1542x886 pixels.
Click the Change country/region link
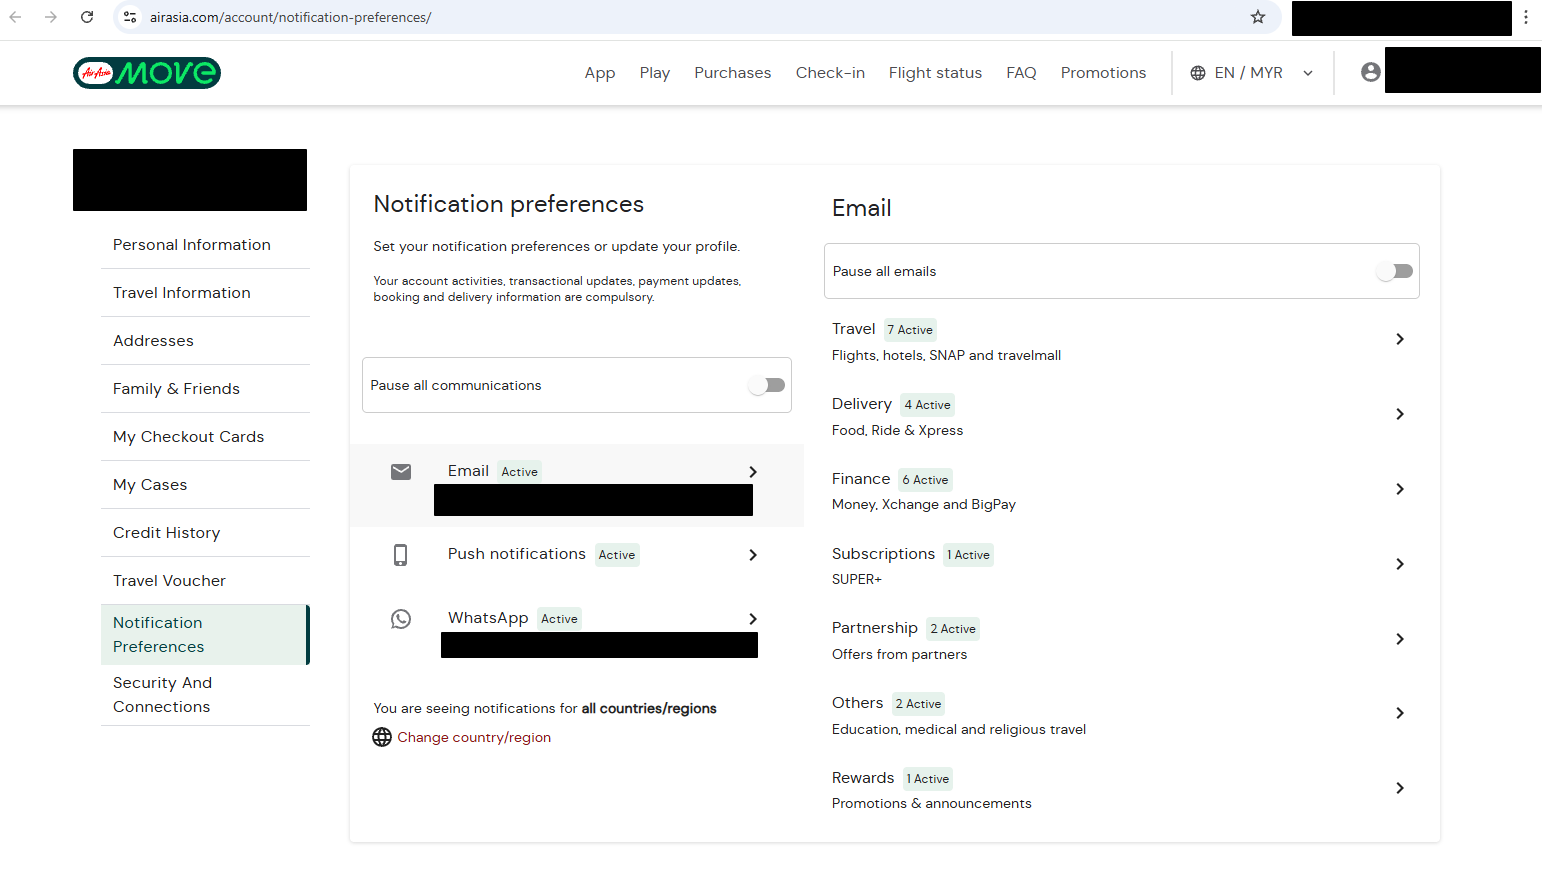click(x=474, y=737)
